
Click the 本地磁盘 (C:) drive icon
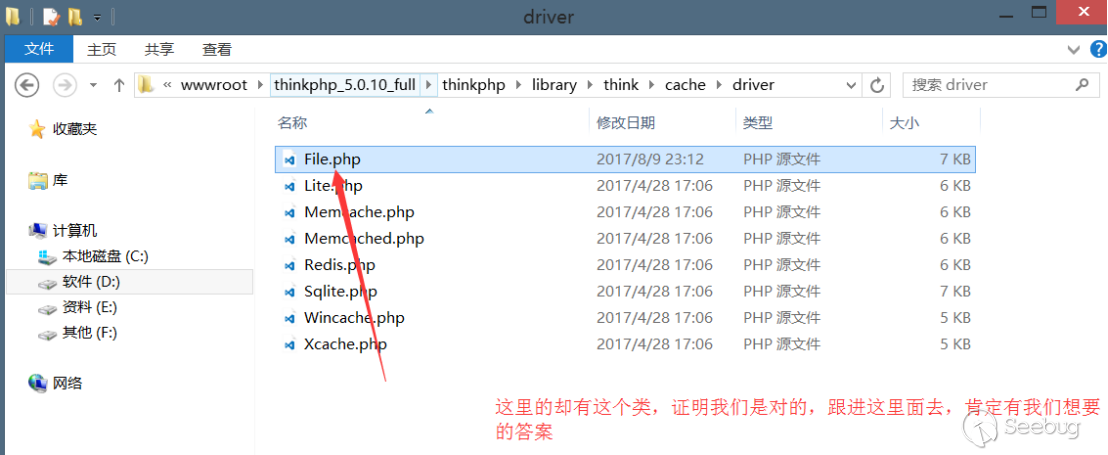coord(47,256)
